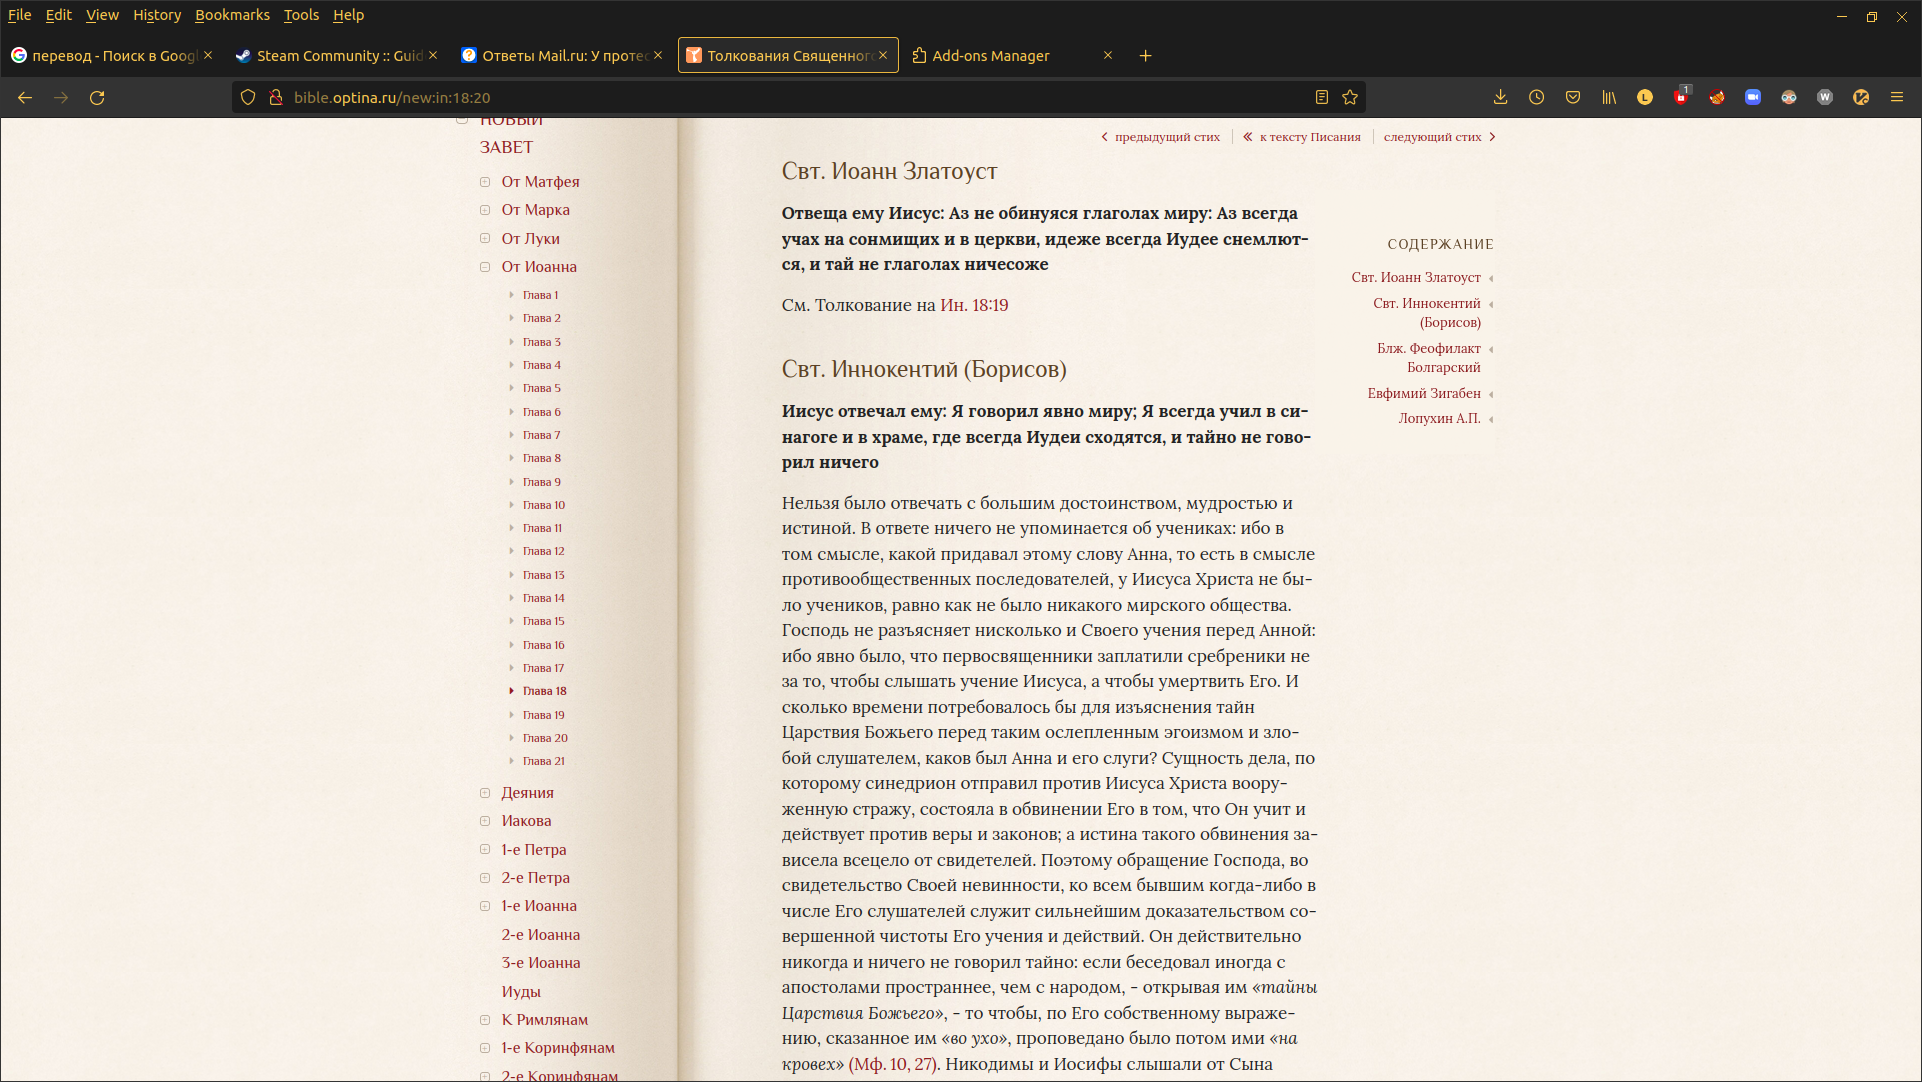Viewport: 1922px width, 1082px height.
Task: Click the Zoom extension icon
Action: 1753,97
